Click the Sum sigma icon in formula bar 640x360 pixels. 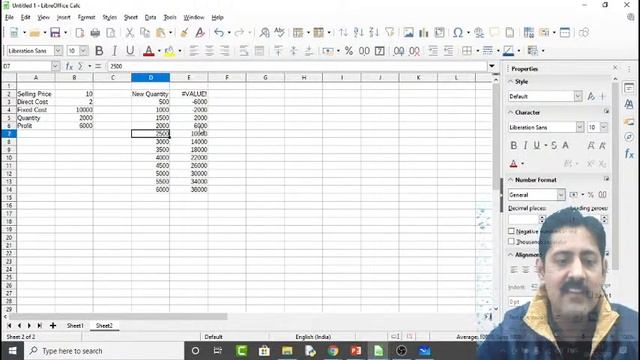click(80, 66)
